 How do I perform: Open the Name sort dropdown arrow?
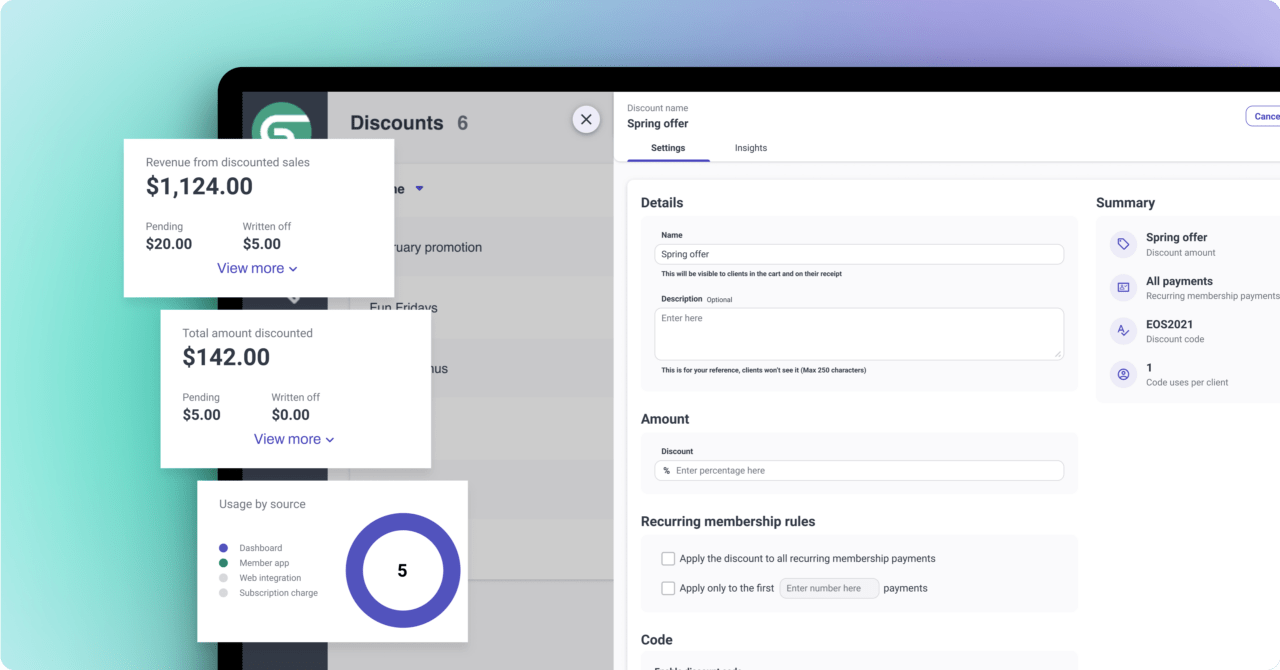420,188
